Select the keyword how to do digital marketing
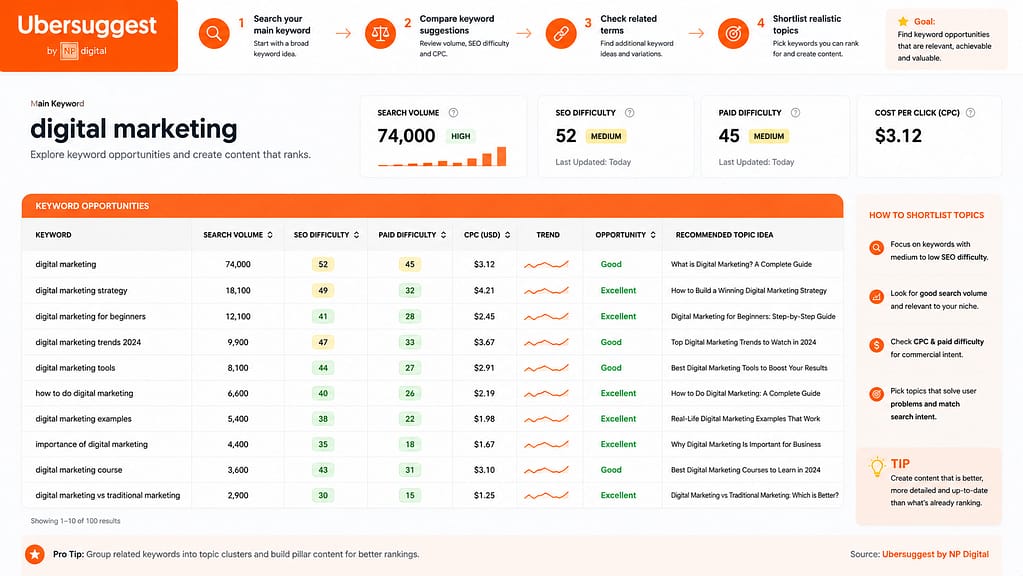This screenshot has height=576, width=1023. point(84,393)
